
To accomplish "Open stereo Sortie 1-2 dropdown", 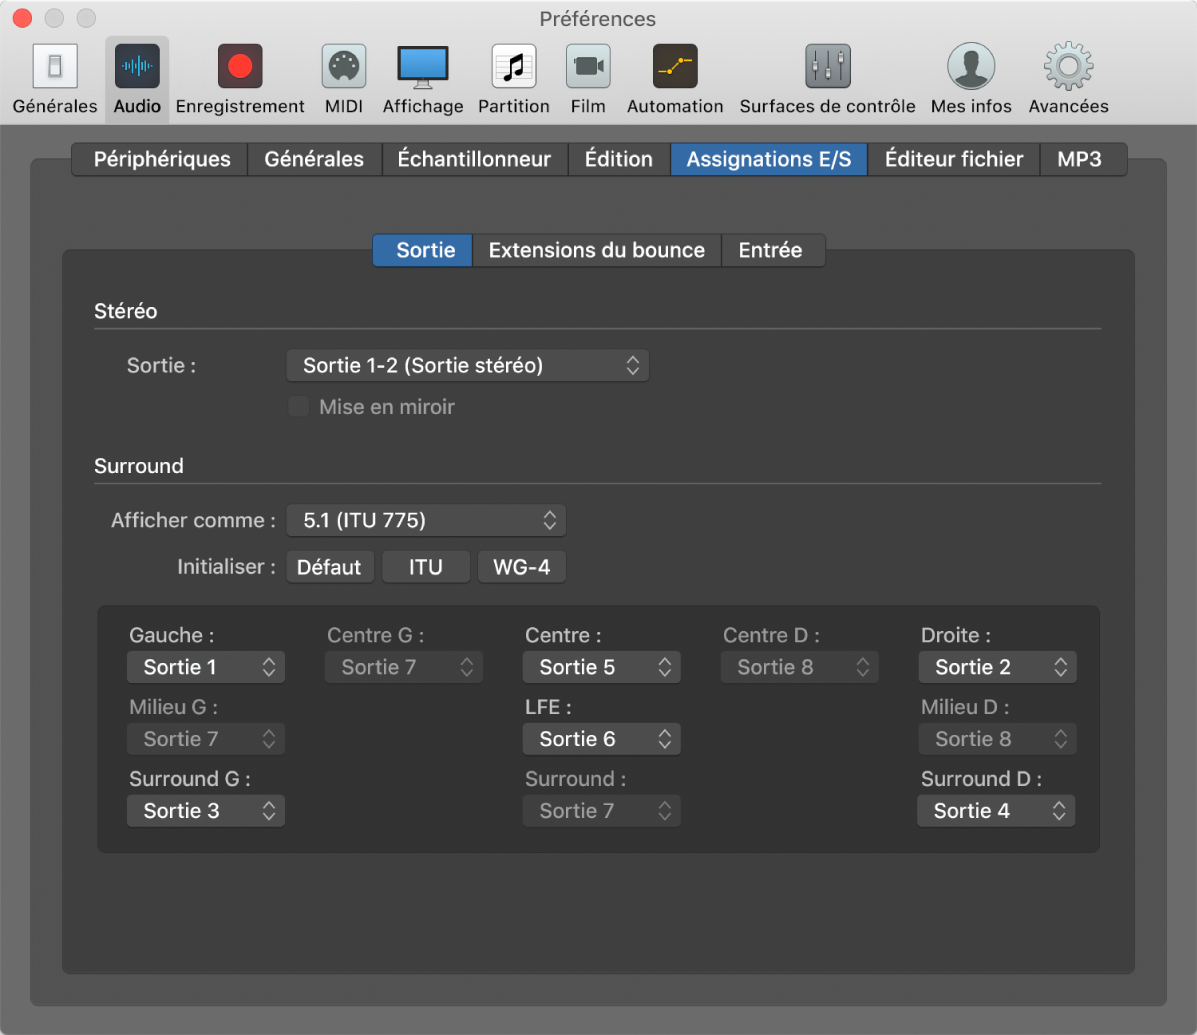I will (x=467, y=366).
